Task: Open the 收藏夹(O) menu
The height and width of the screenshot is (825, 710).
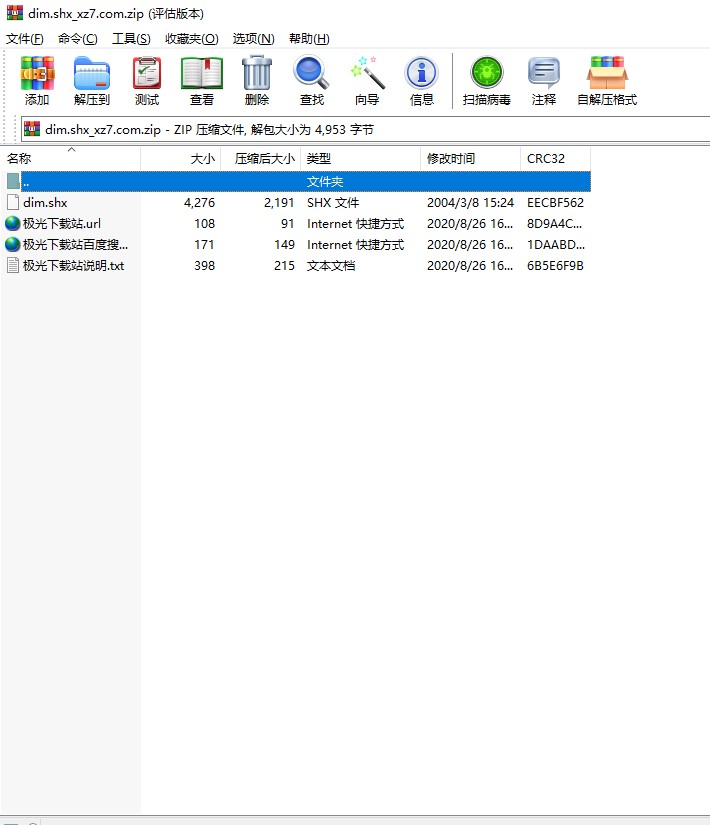Action: (x=191, y=38)
